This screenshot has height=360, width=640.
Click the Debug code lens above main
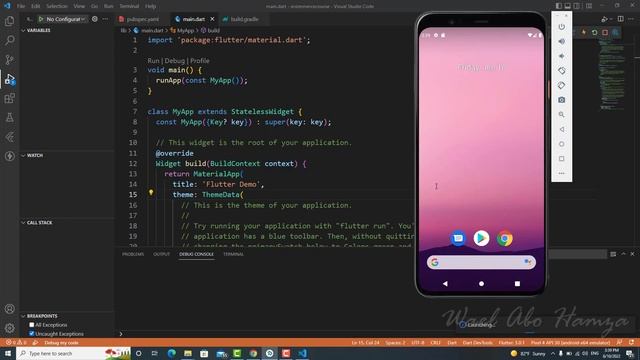coord(175,60)
